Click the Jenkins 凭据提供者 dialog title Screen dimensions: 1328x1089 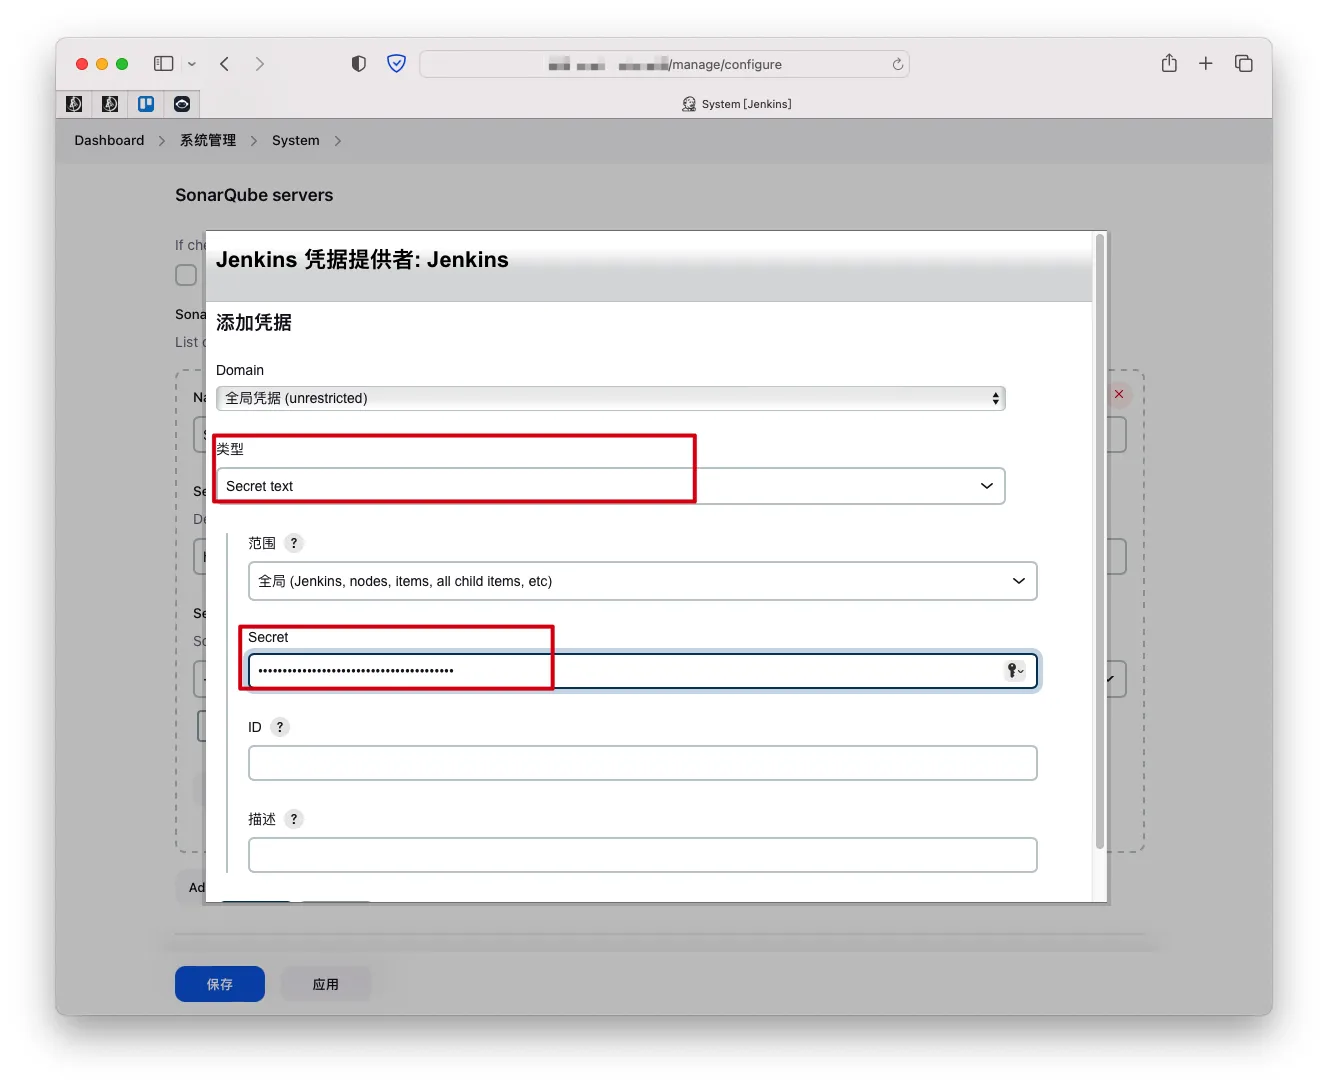[362, 260]
